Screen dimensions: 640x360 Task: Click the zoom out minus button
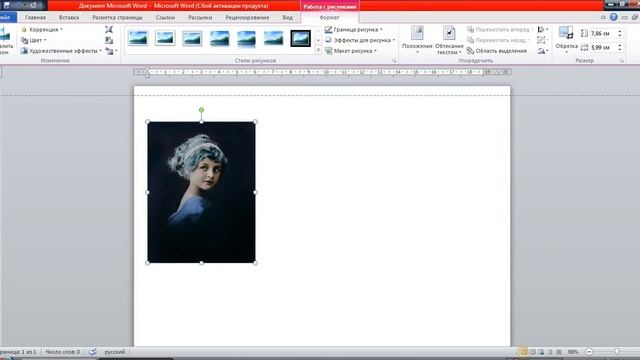click(589, 351)
